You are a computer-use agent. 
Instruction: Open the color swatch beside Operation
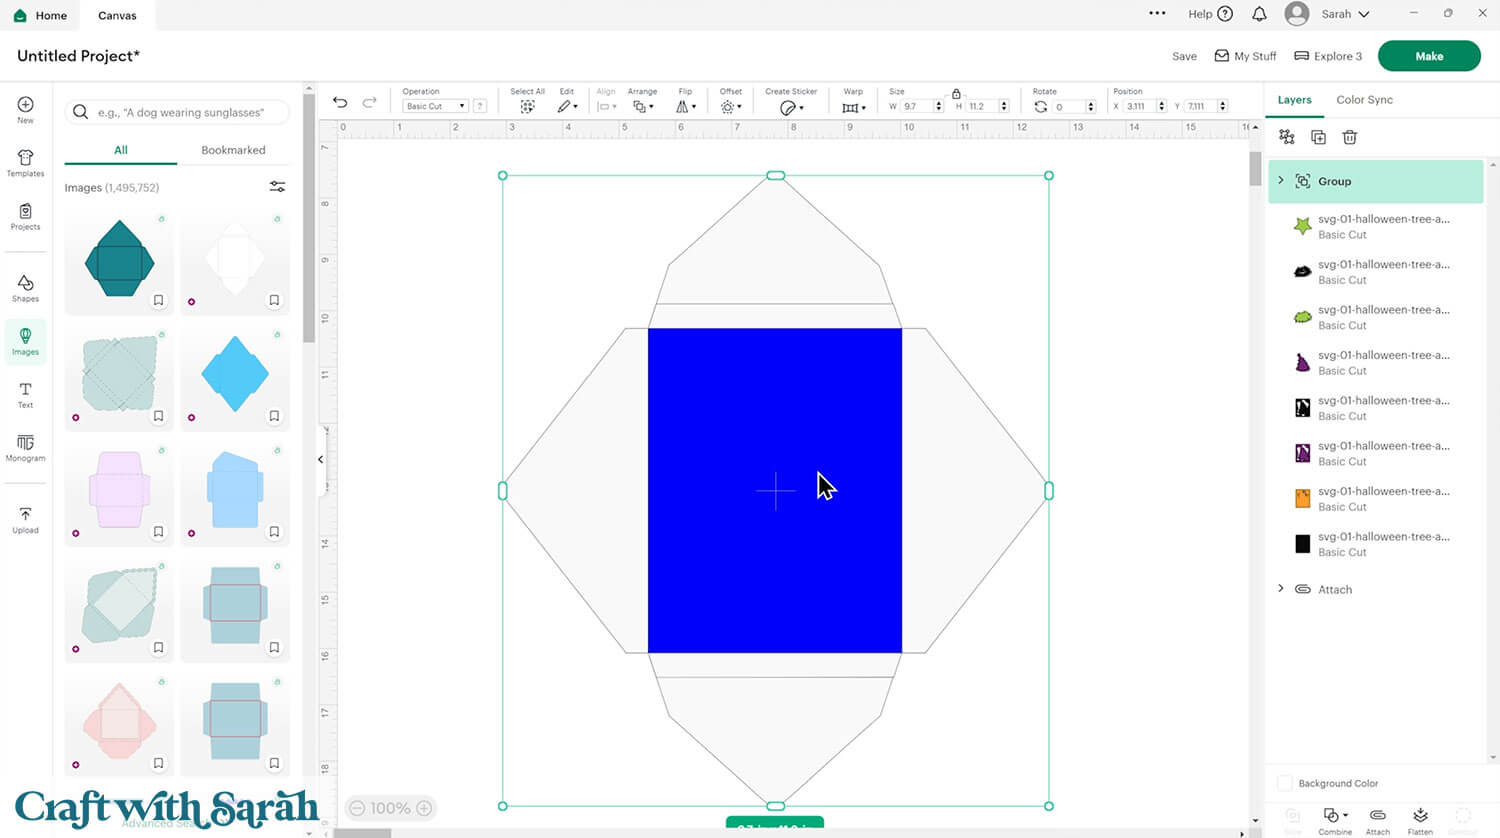(480, 106)
